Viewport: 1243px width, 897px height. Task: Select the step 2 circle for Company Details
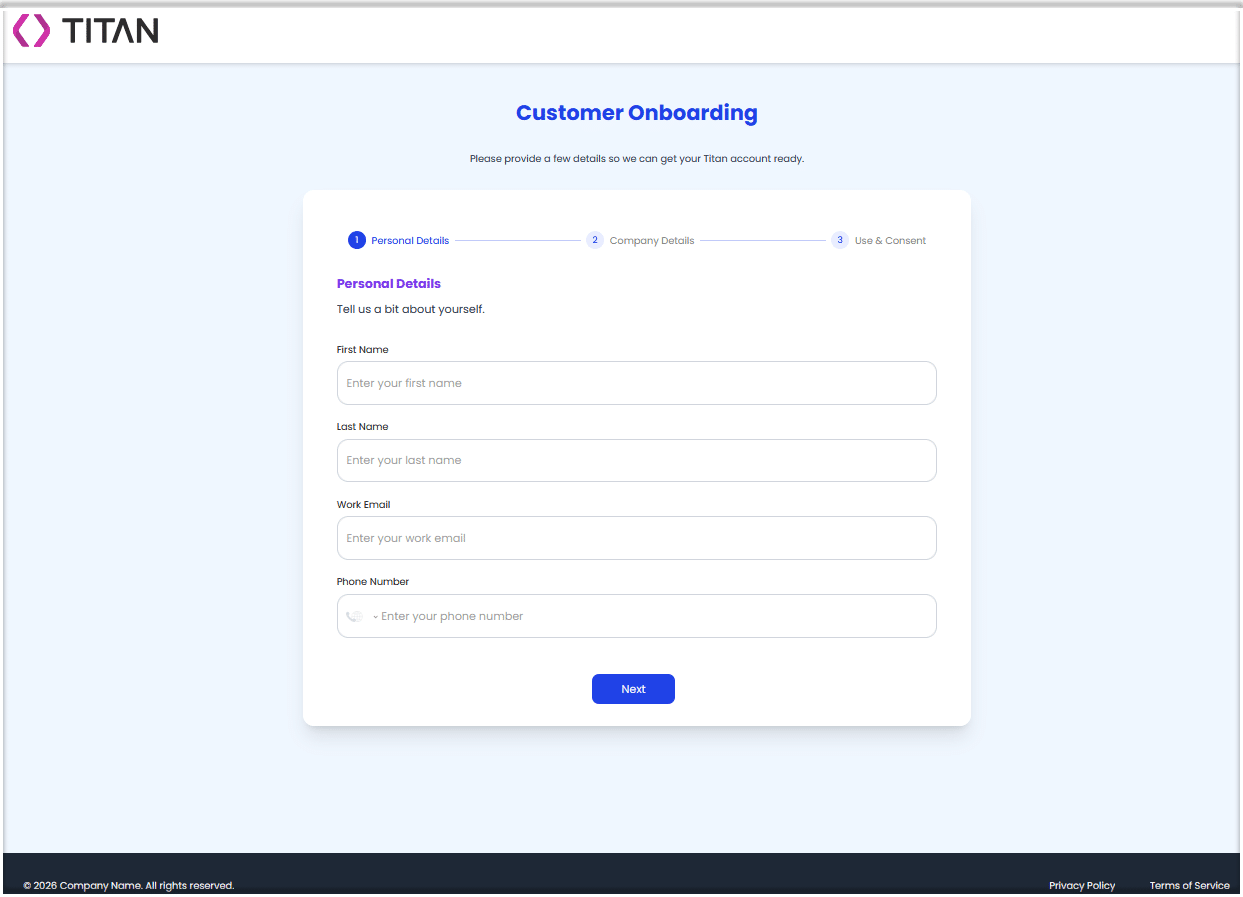tap(595, 240)
